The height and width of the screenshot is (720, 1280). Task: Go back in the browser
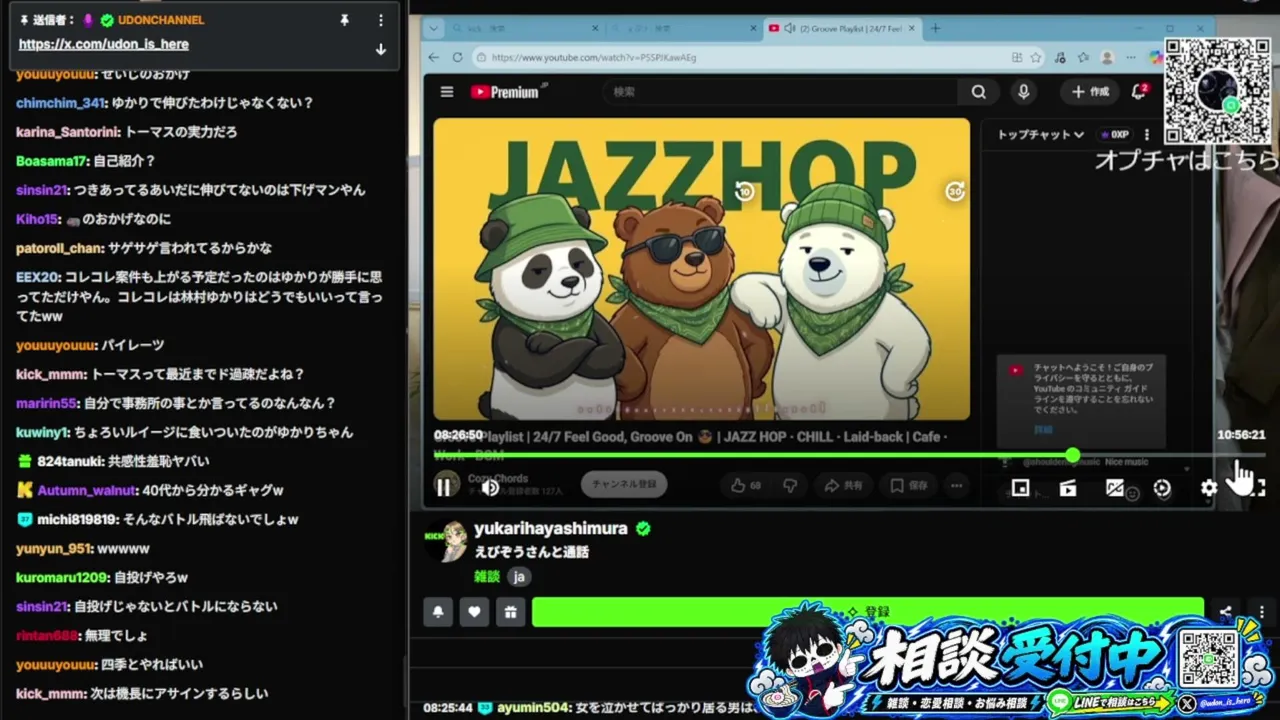click(433, 57)
